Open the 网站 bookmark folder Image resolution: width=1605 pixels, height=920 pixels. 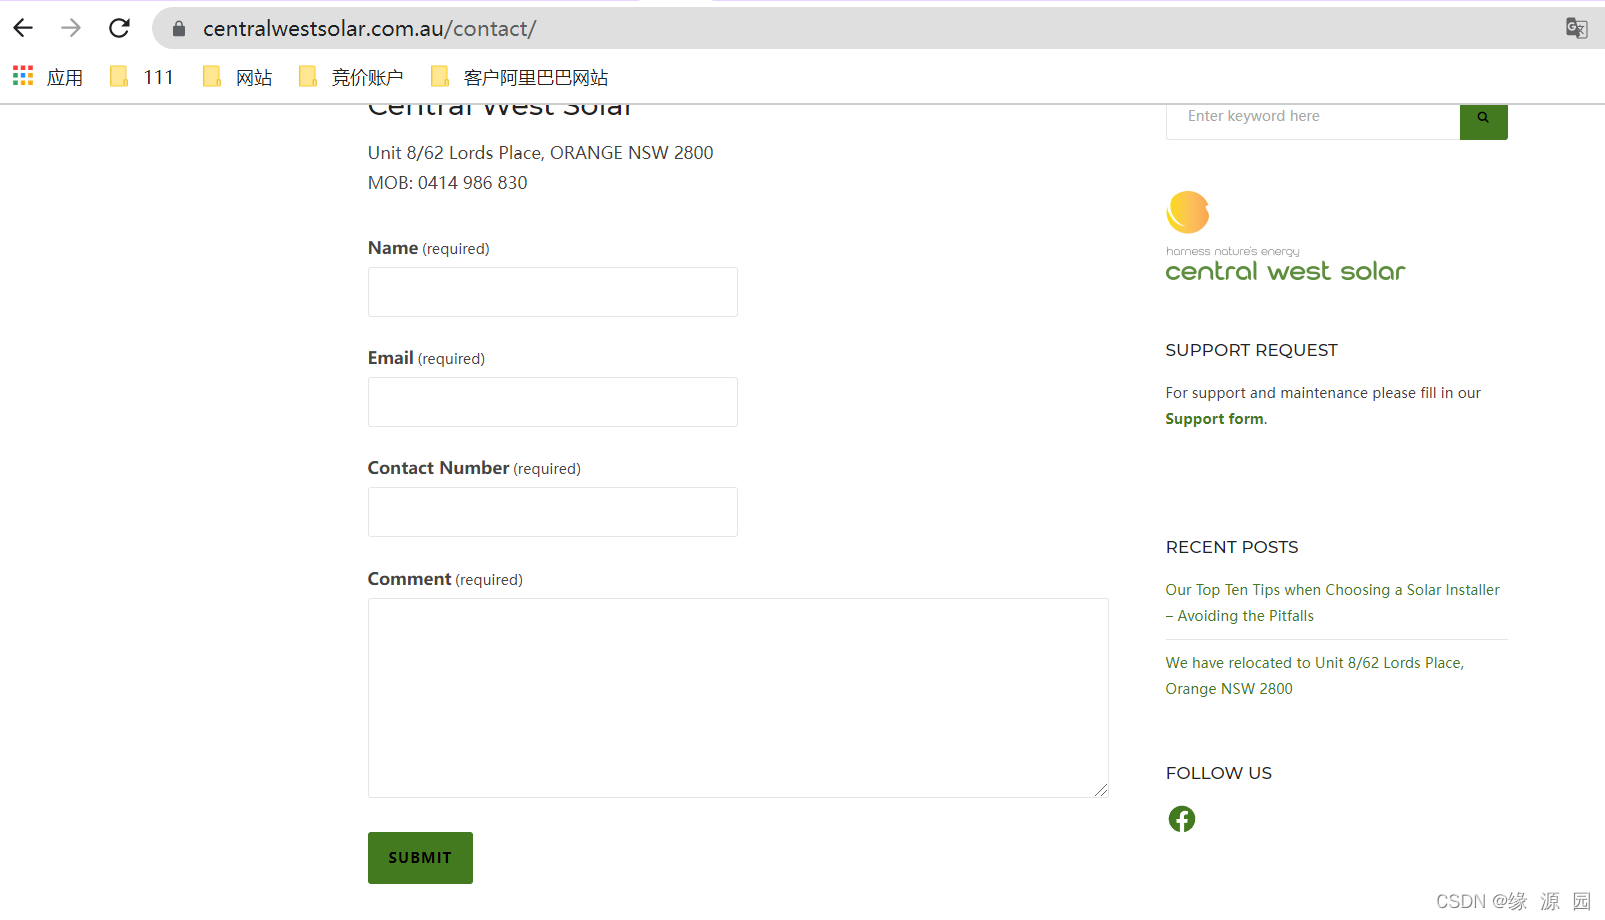pos(237,77)
